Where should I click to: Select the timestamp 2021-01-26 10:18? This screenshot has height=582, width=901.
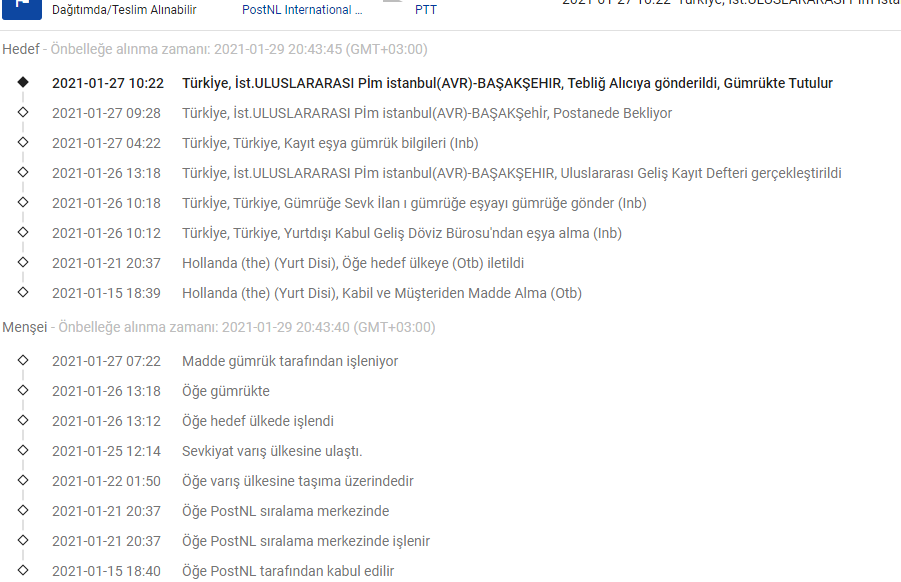coord(106,203)
